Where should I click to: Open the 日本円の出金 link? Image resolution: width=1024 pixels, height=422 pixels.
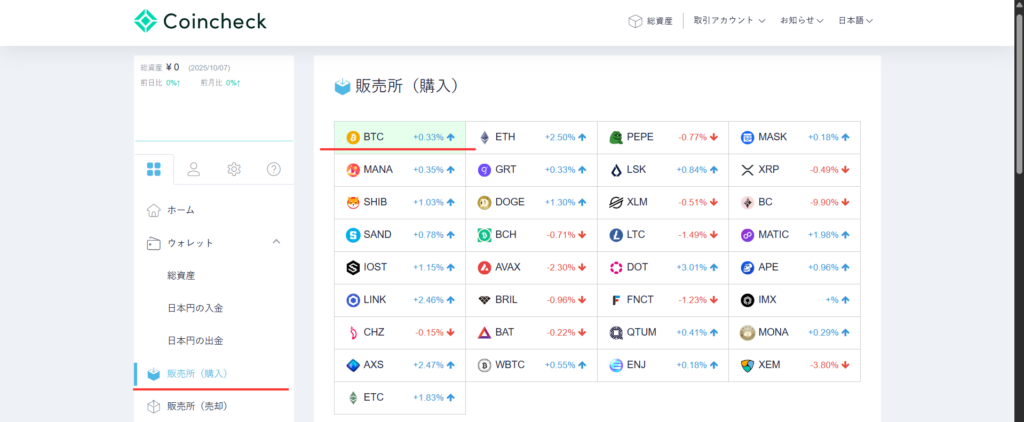coord(194,340)
